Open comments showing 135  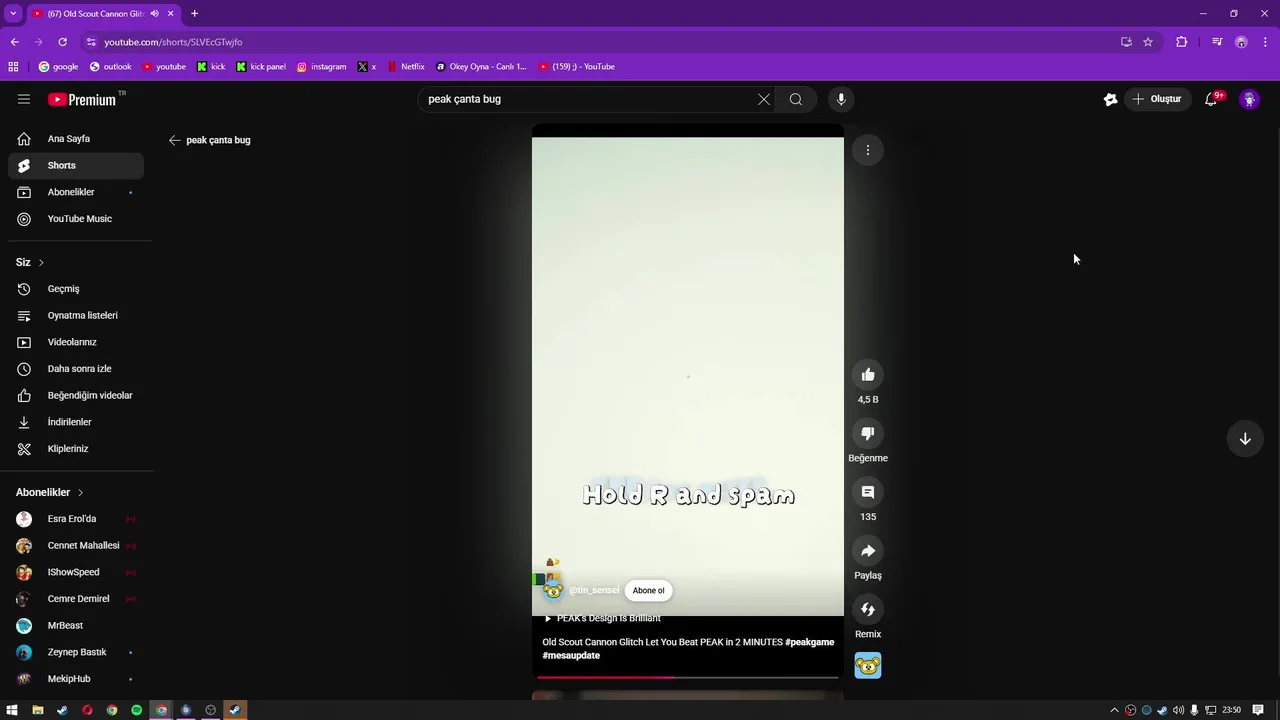click(x=868, y=492)
